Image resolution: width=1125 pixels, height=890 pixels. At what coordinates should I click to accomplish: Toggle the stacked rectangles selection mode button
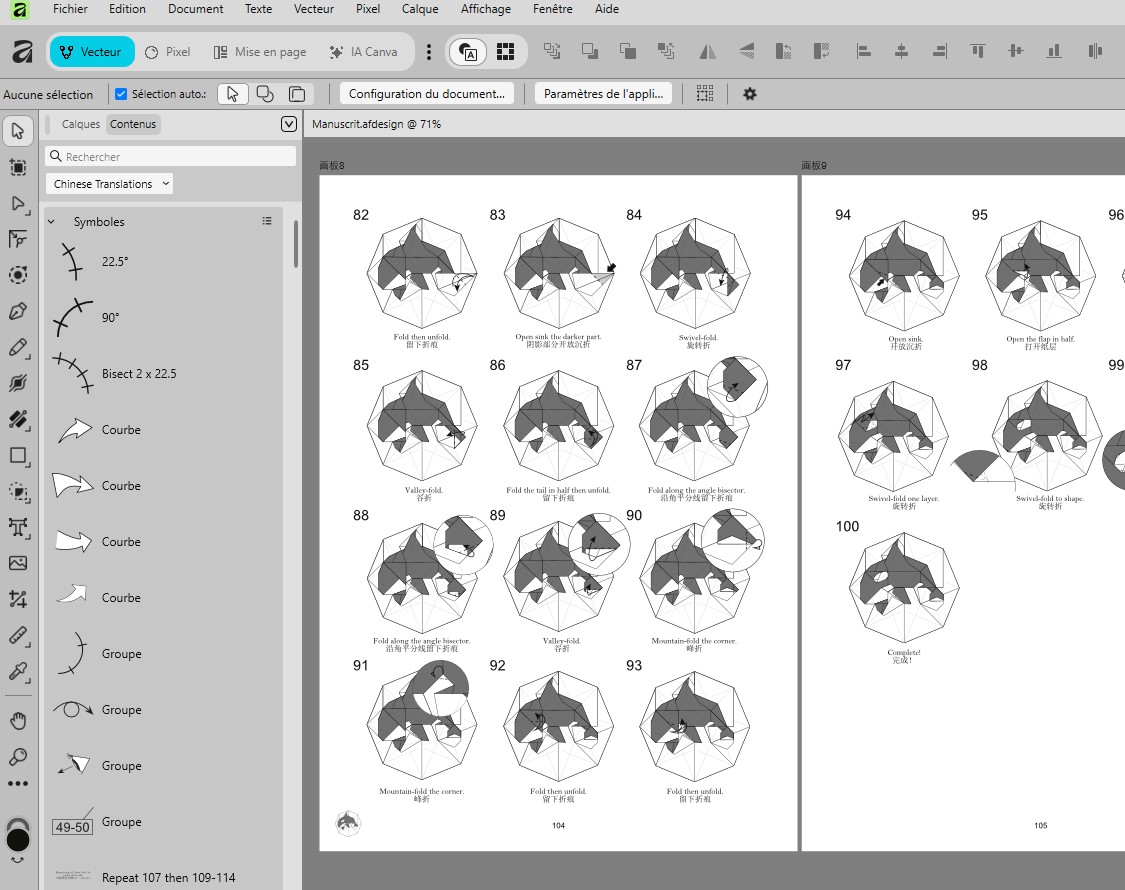297,94
